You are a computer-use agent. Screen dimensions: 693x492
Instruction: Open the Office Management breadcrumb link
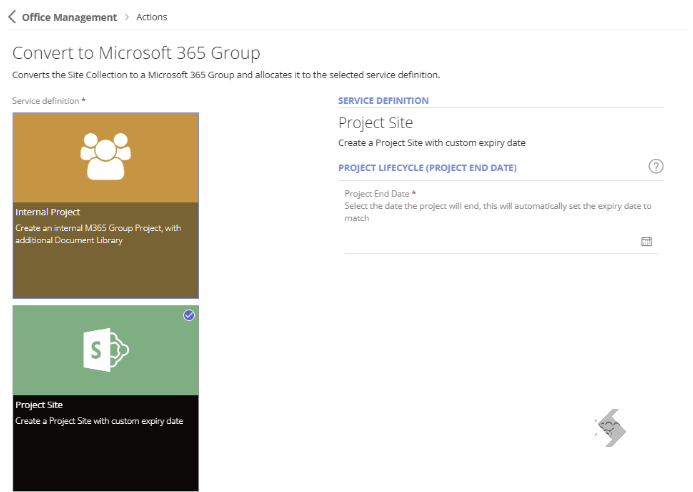coord(69,17)
